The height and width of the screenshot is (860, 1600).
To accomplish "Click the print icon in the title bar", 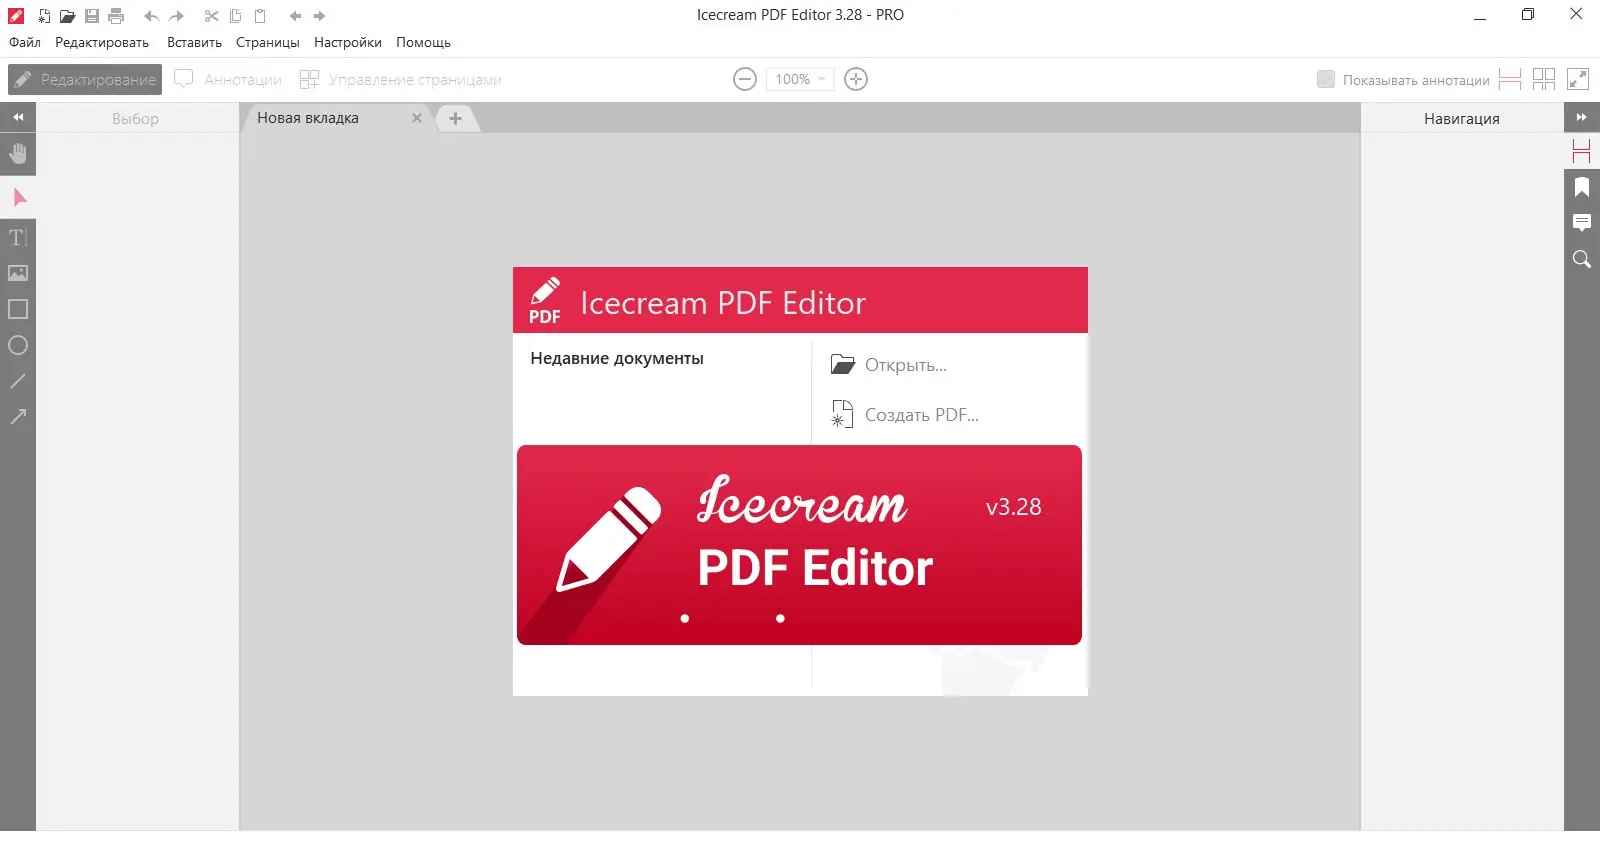I will (x=116, y=16).
